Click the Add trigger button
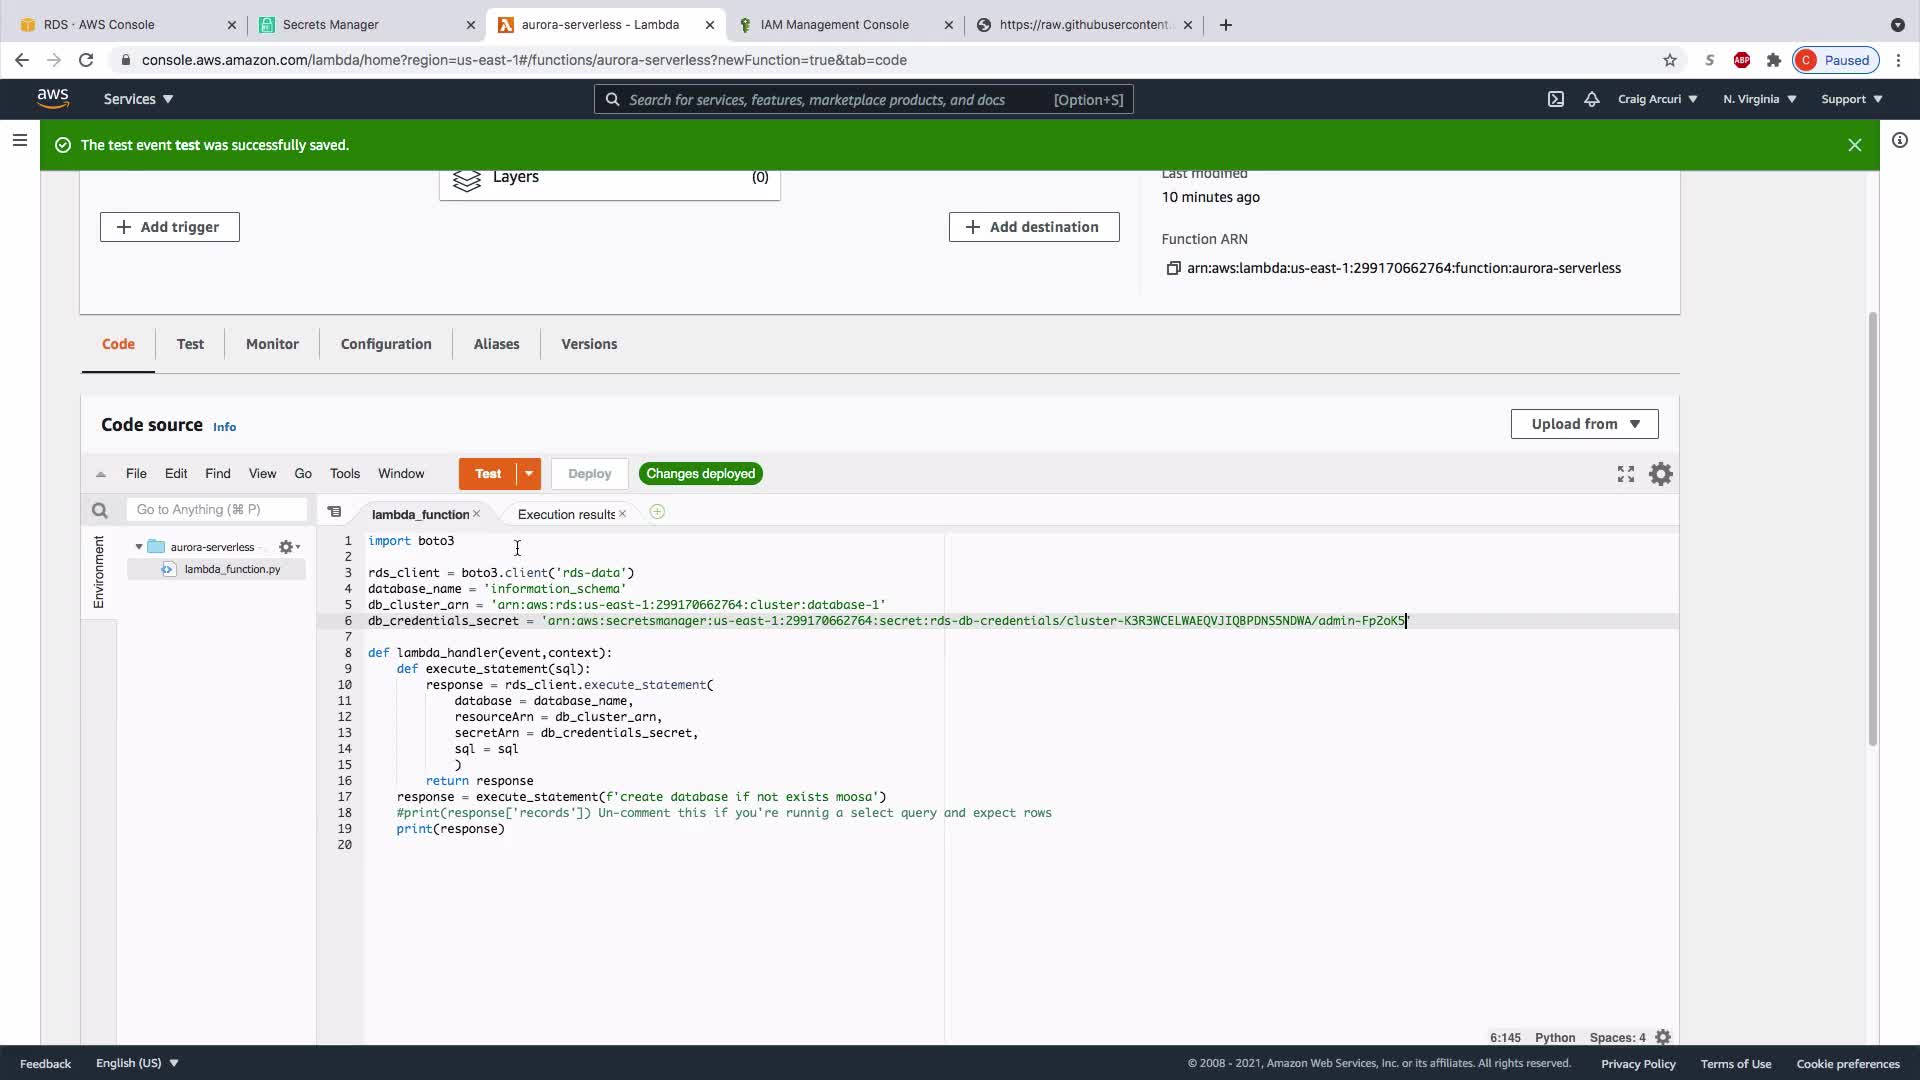 click(x=169, y=227)
